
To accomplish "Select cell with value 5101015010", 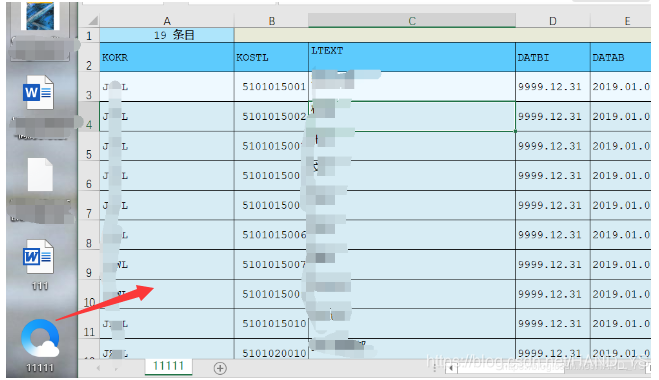I will coord(272,324).
